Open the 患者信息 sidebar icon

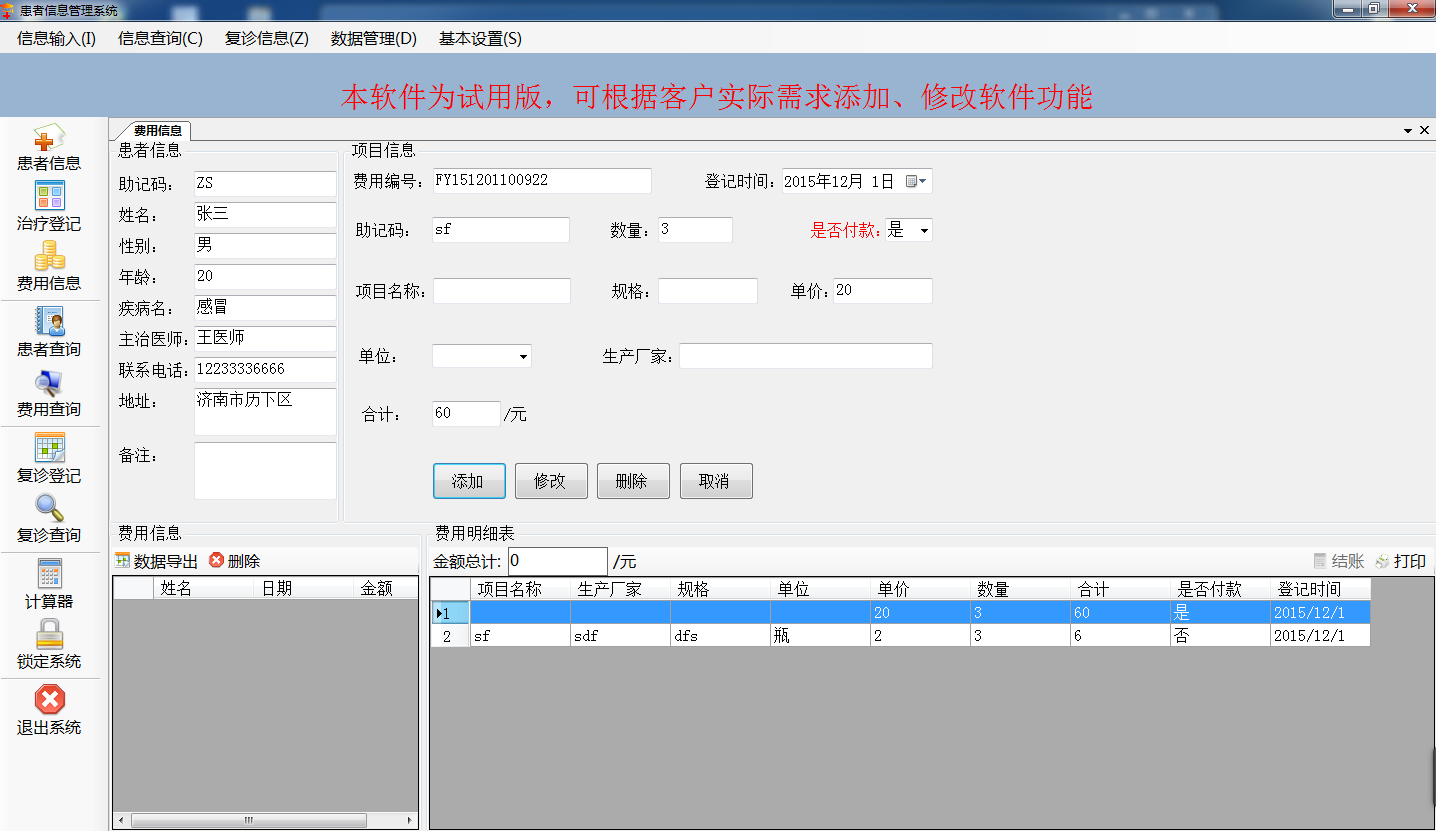point(48,139)
